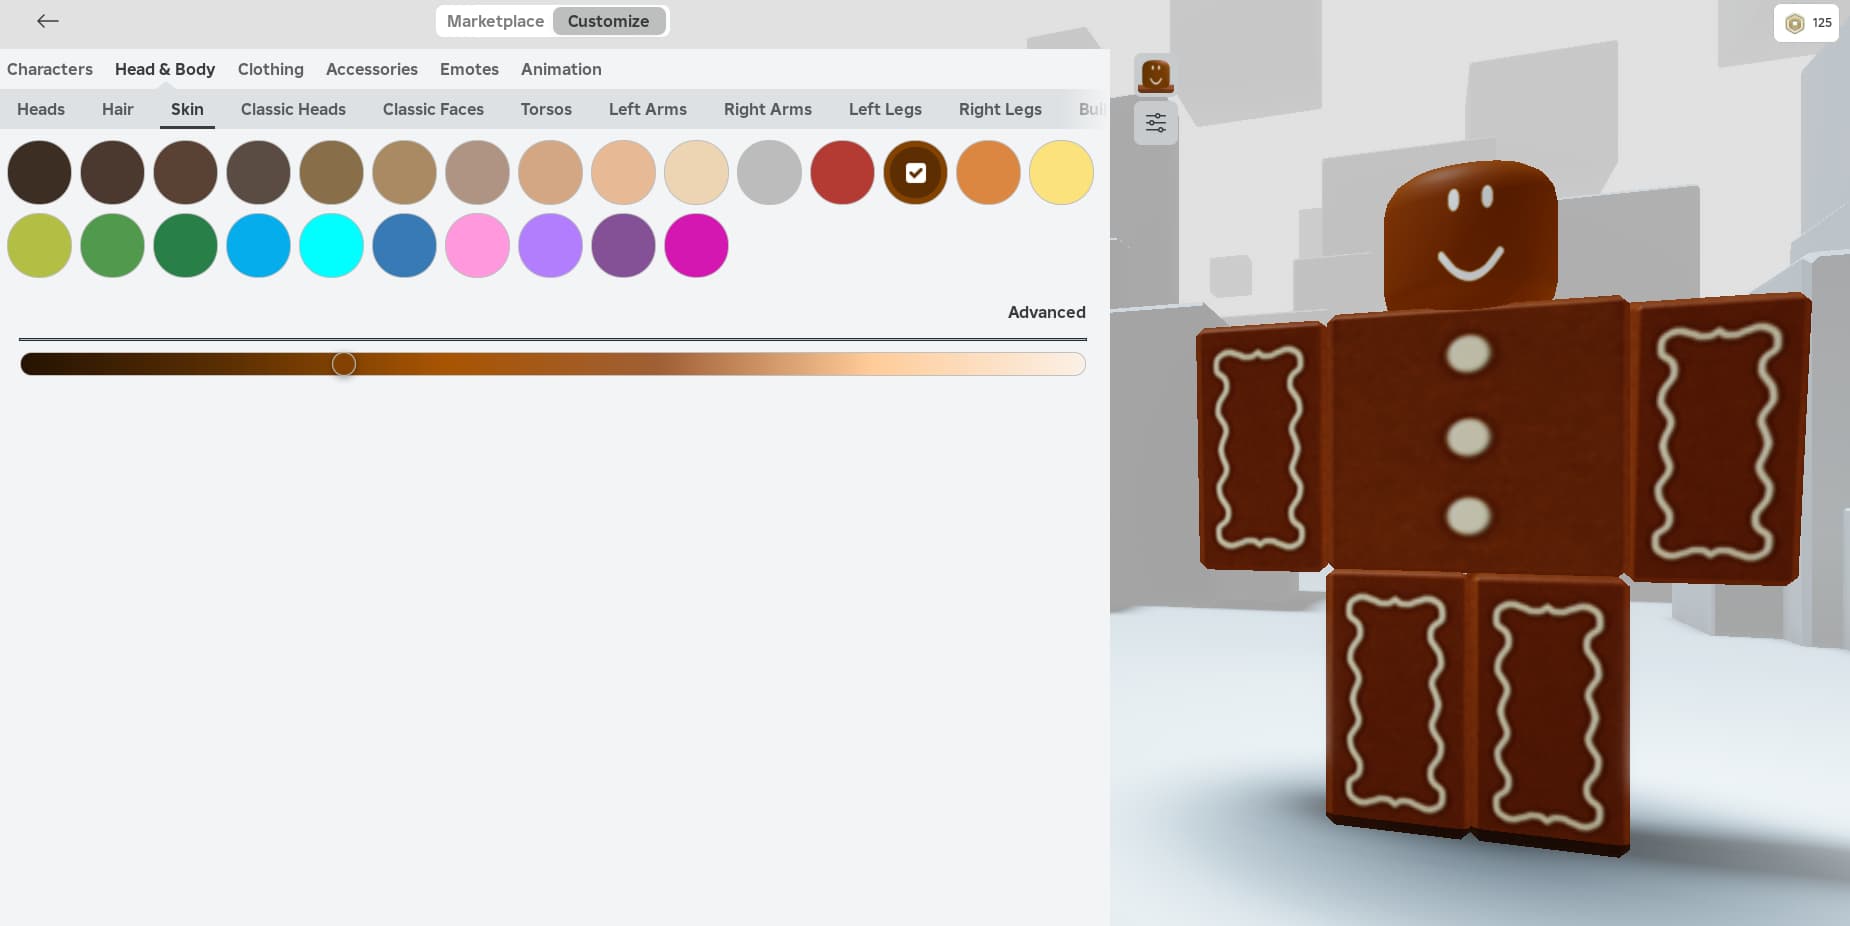Switch to the Torsos tab
Image resolution: width=1850 pixels, height=926 pixels.
click(545, 109)
